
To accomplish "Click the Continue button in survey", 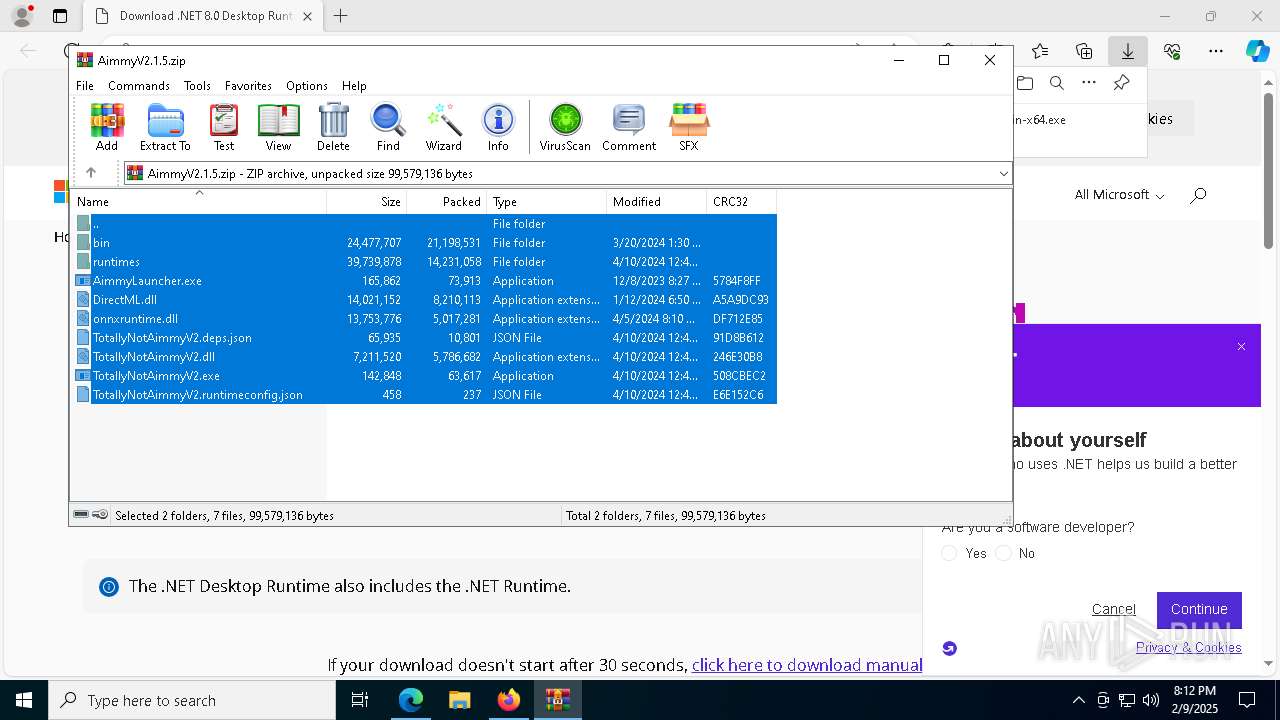I will coord(1199,609).
